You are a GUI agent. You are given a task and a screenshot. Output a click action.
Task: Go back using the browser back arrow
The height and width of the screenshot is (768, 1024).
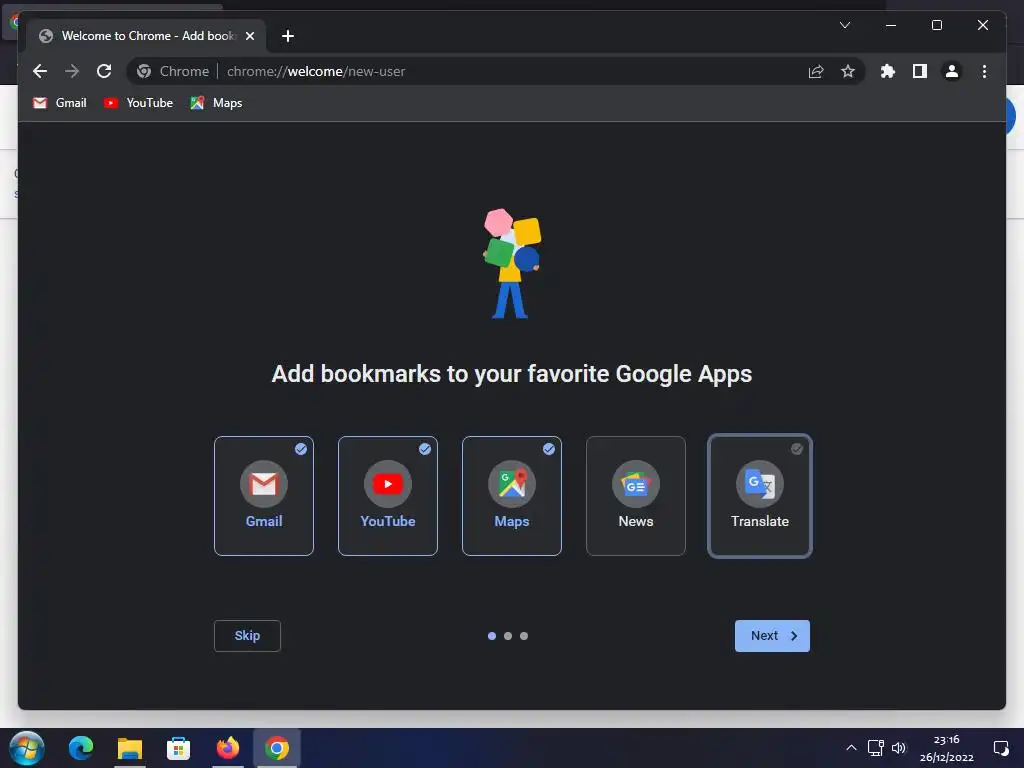pos(40,71)
